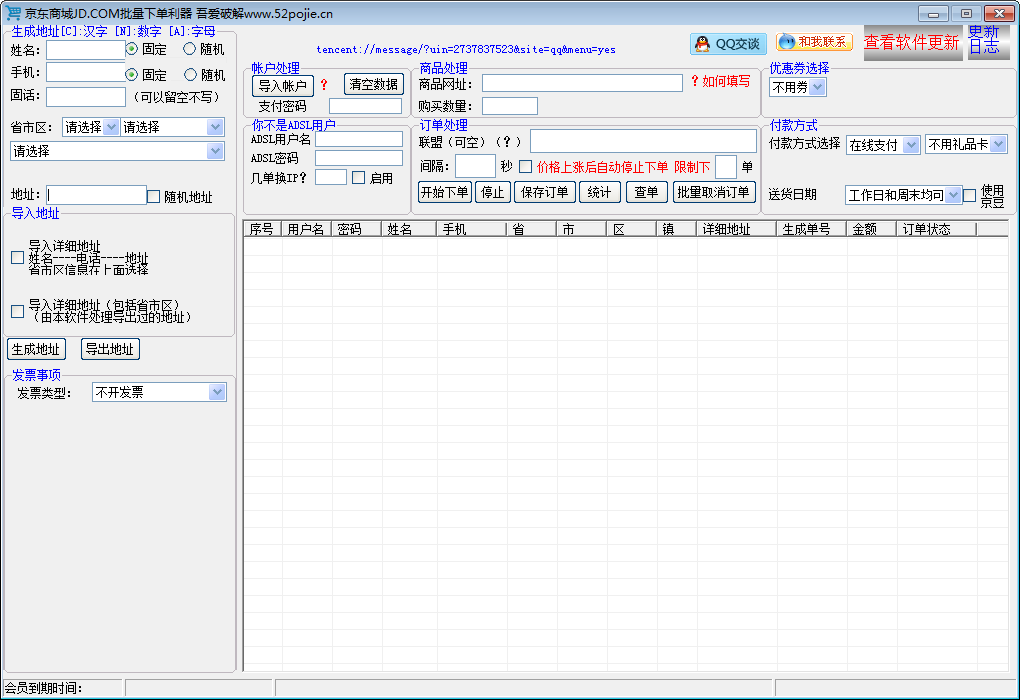The width and height of the screenshot is (1020, 700).
Task: Click the ADSL密码 input field
Action: (359, 158)
